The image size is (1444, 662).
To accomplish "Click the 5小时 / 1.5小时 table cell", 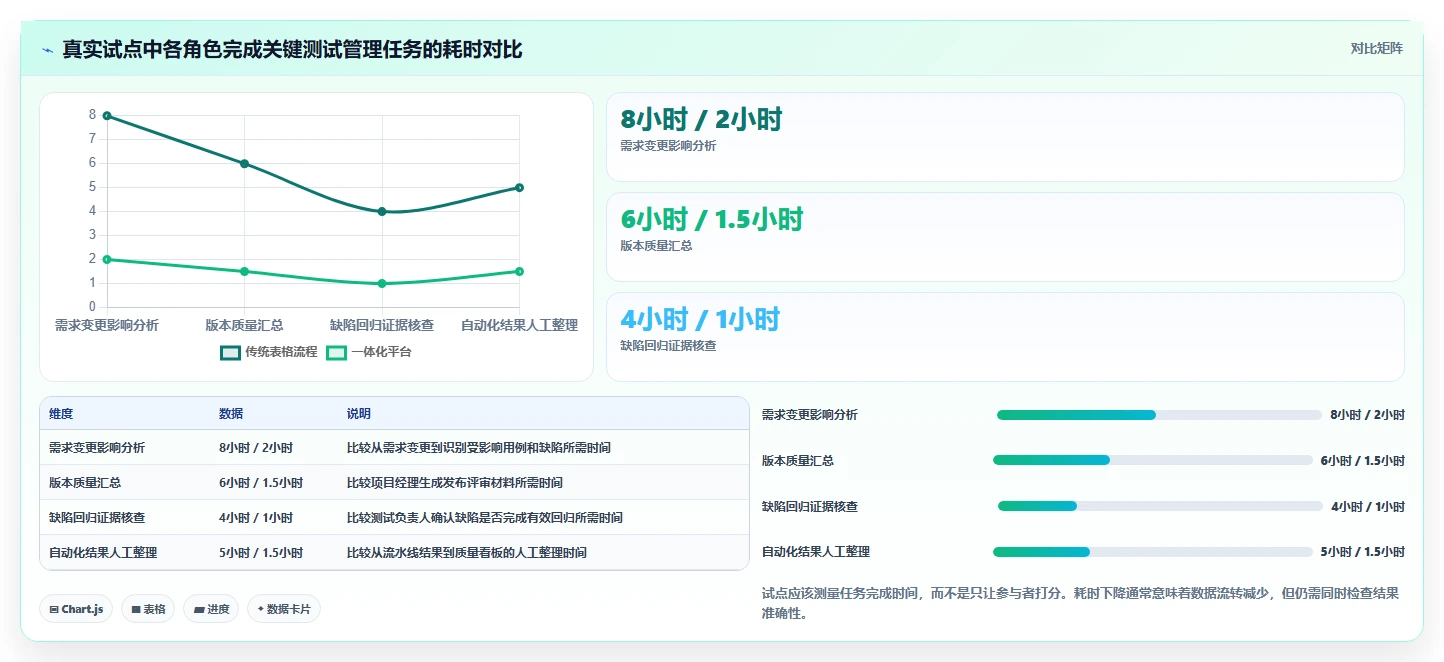I will point(274,553).
